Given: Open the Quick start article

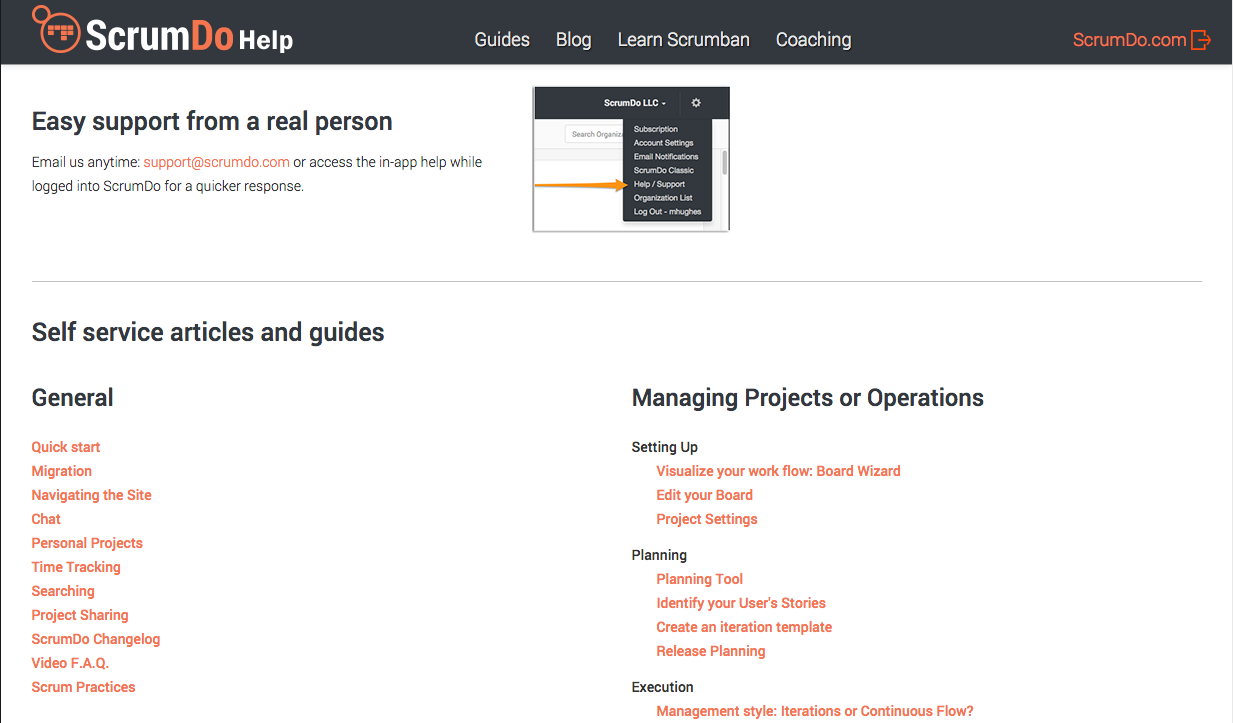Looking at the screenshot, I should [x=66, y=447].
